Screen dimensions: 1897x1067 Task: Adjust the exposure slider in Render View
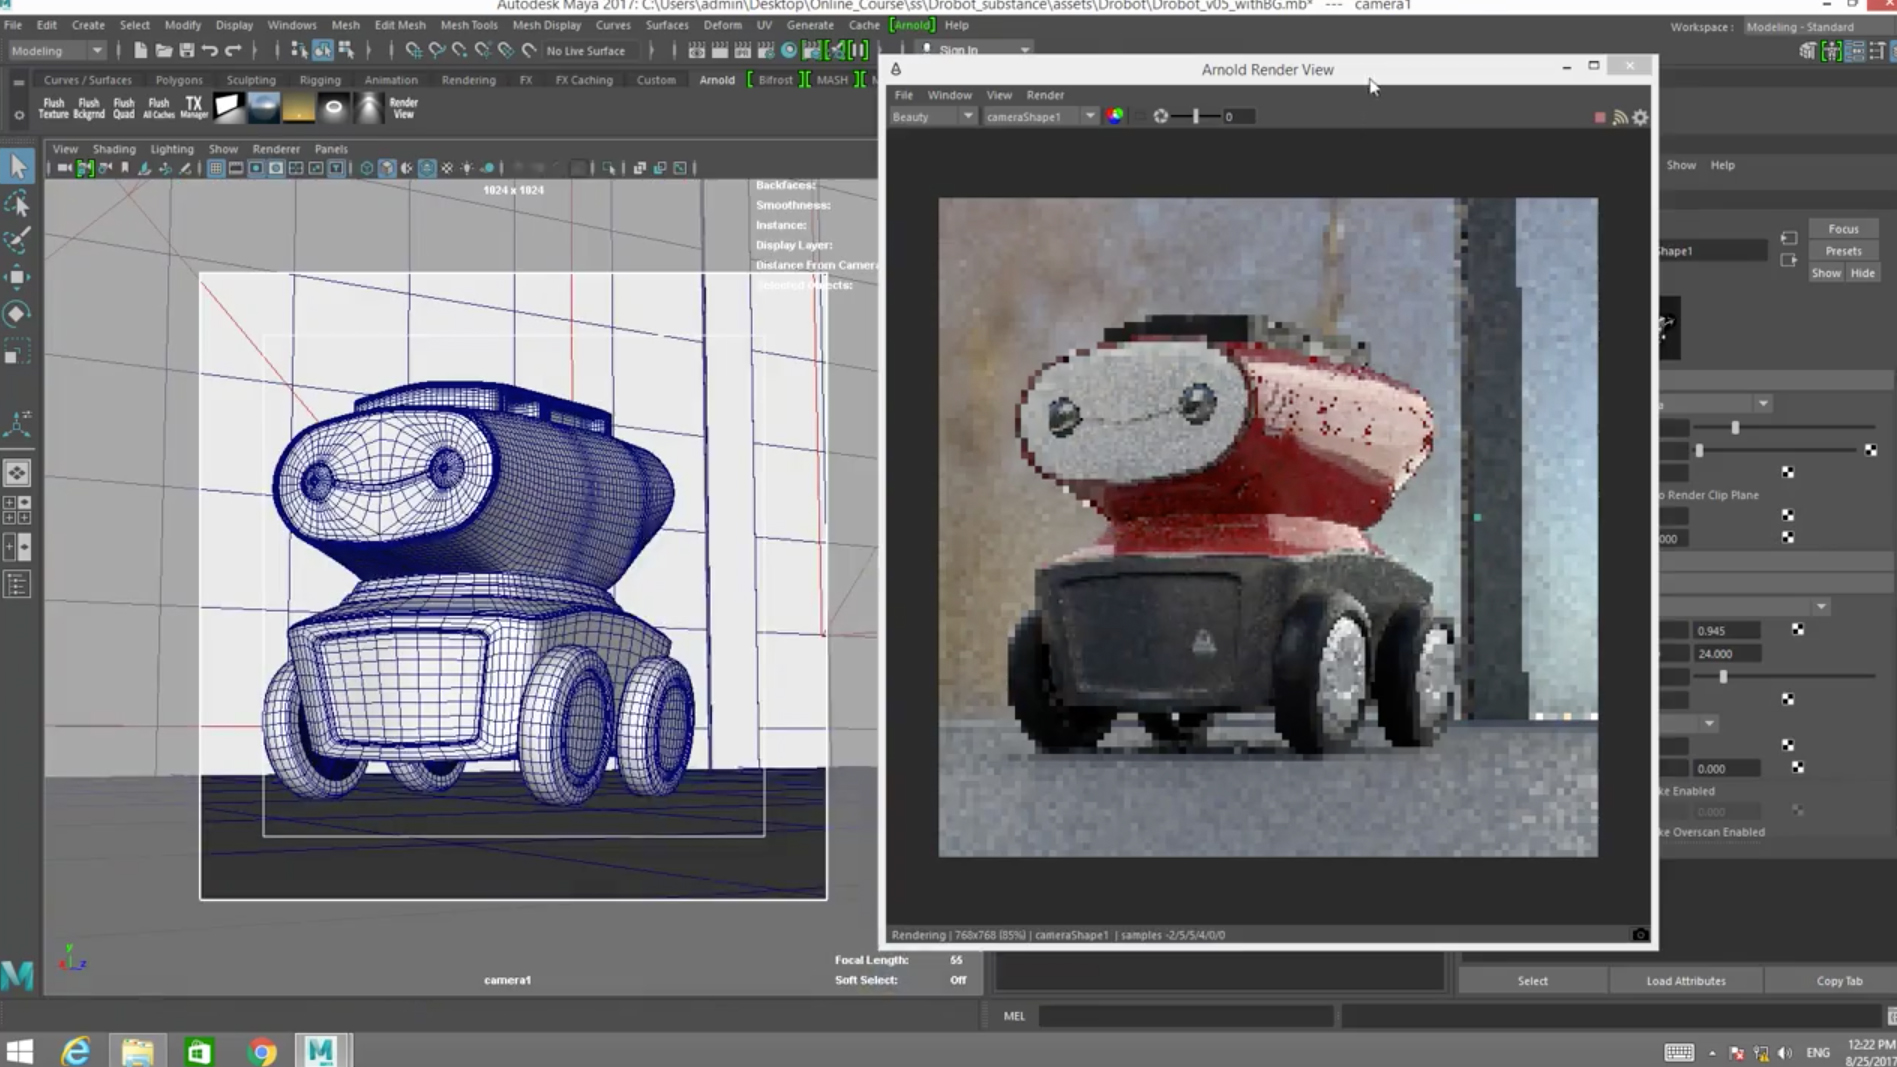coord(1195,117)
